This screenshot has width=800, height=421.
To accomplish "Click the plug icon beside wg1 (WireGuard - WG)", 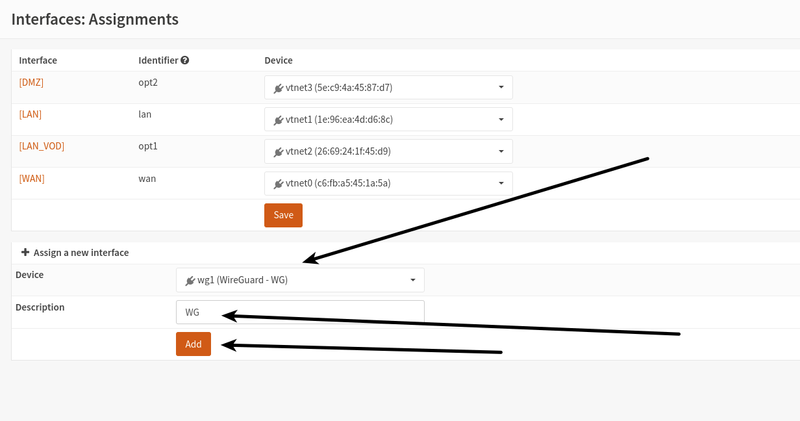I will pos(193,280).
